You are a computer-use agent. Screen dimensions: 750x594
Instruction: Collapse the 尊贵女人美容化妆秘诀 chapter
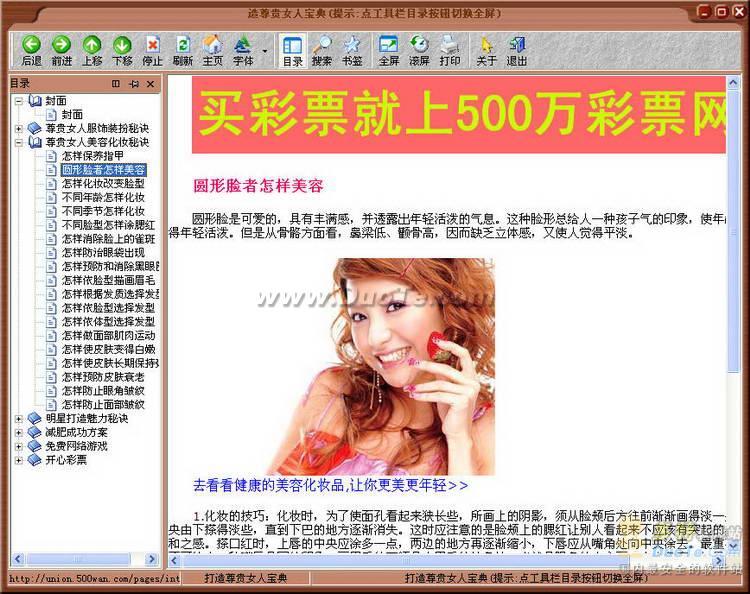19,142
